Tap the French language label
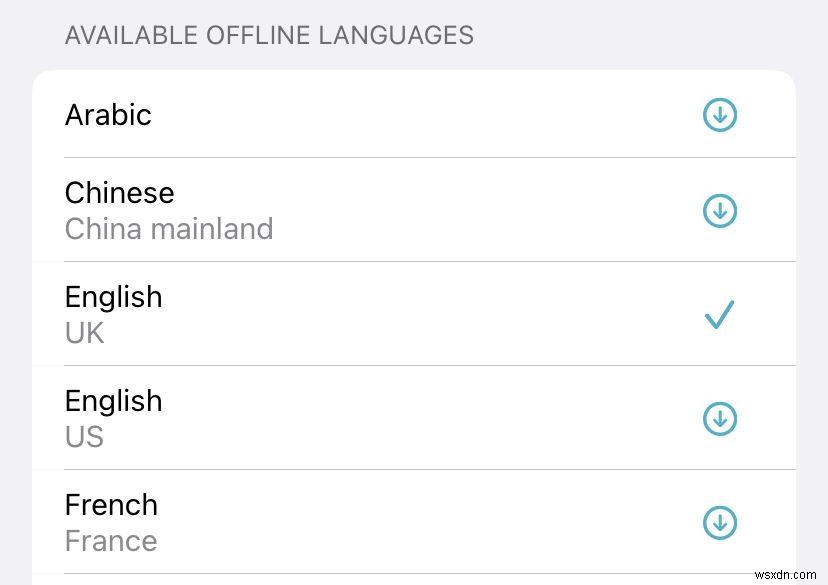828x585 pixels. [111, 505]
